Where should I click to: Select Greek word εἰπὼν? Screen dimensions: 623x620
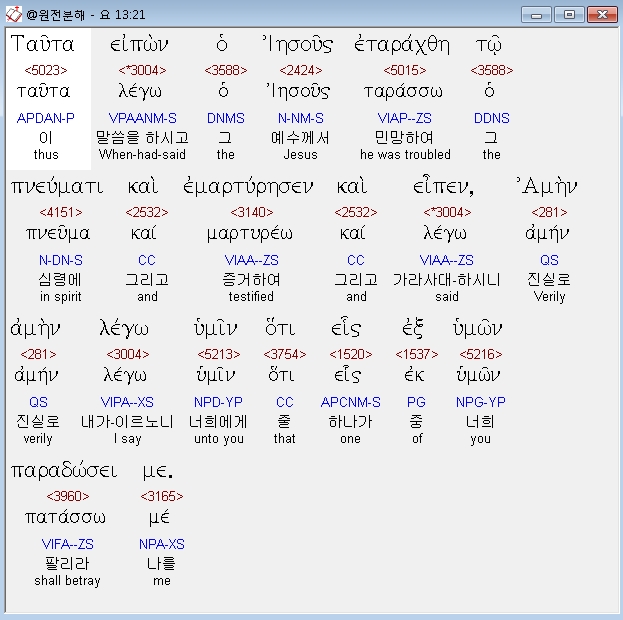point(139,45)
